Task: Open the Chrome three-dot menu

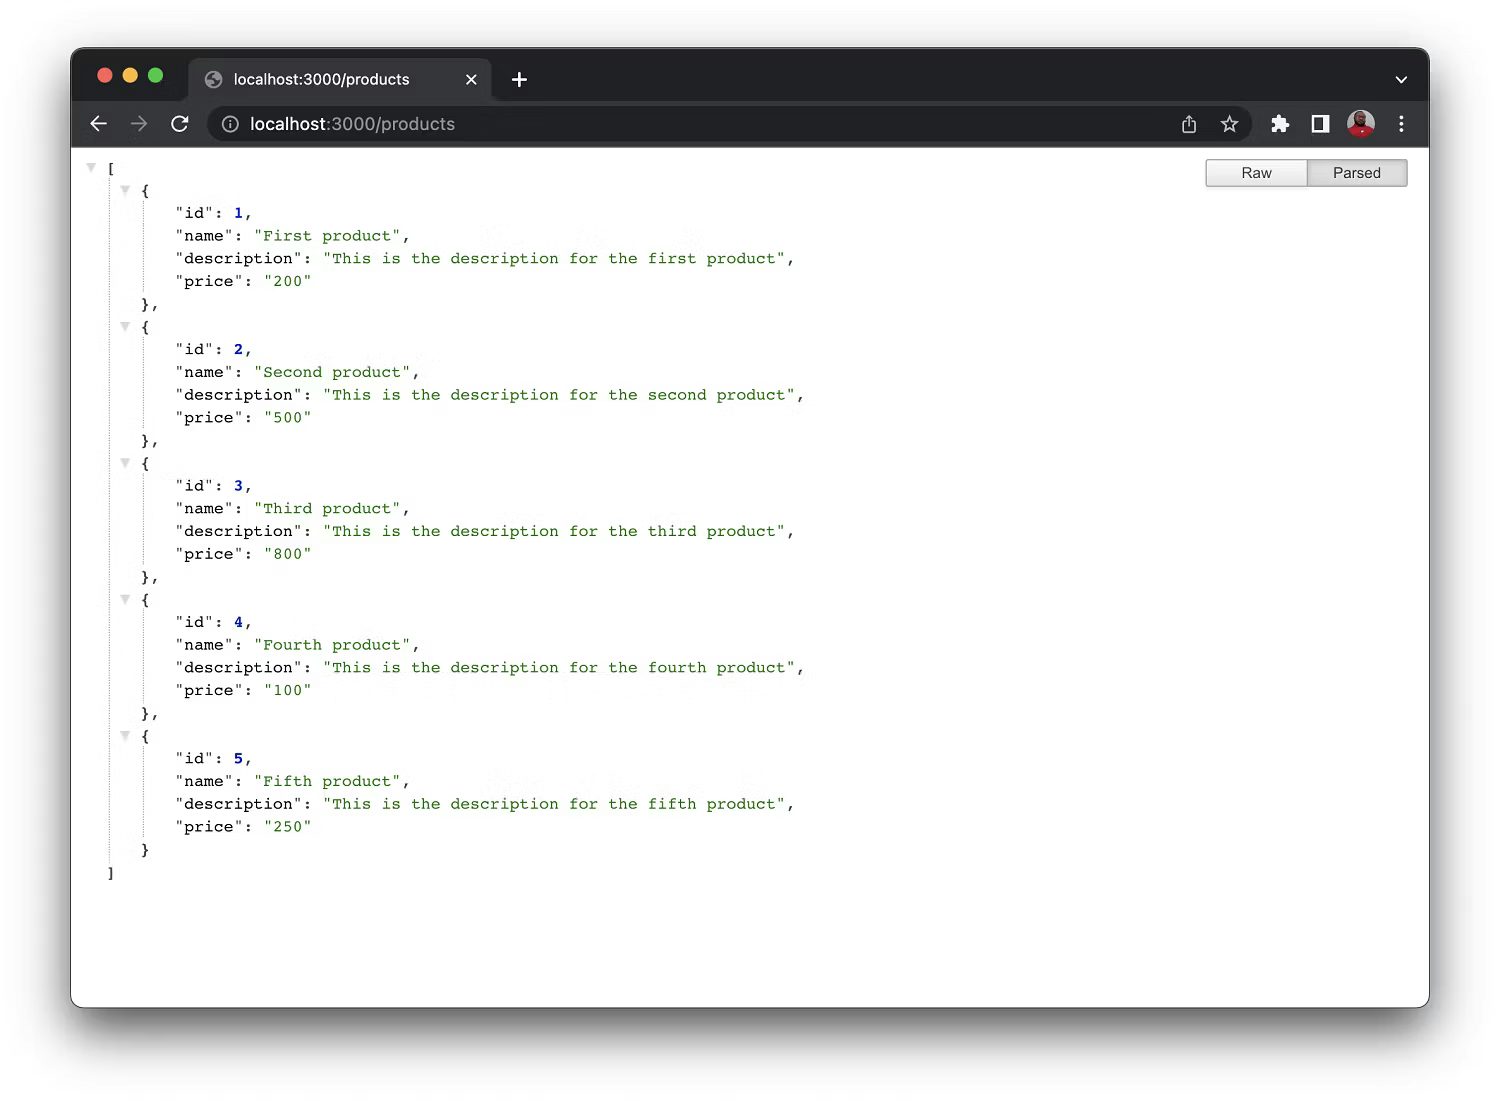Action: click(x=1401, y=123)
